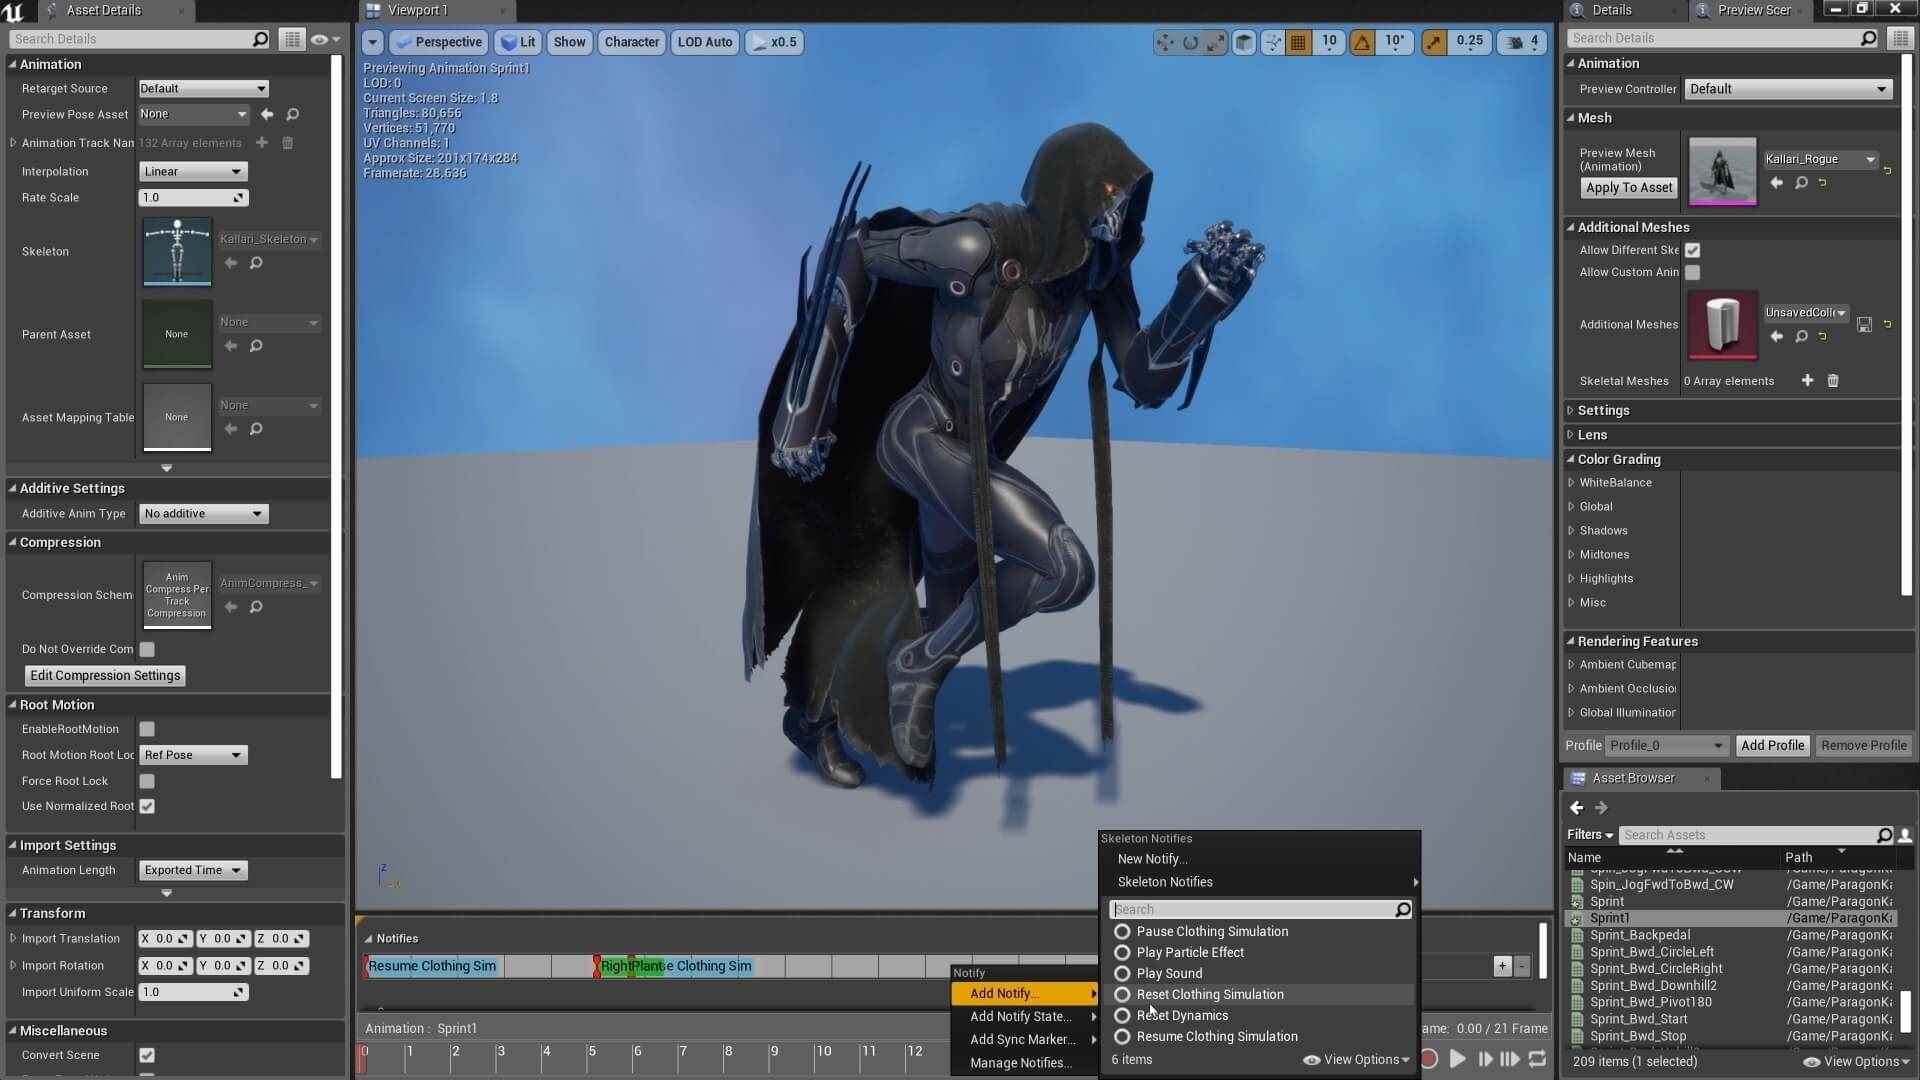Click the play button in animation timeline
1920x1080 pixels.
(1457, 1059)
